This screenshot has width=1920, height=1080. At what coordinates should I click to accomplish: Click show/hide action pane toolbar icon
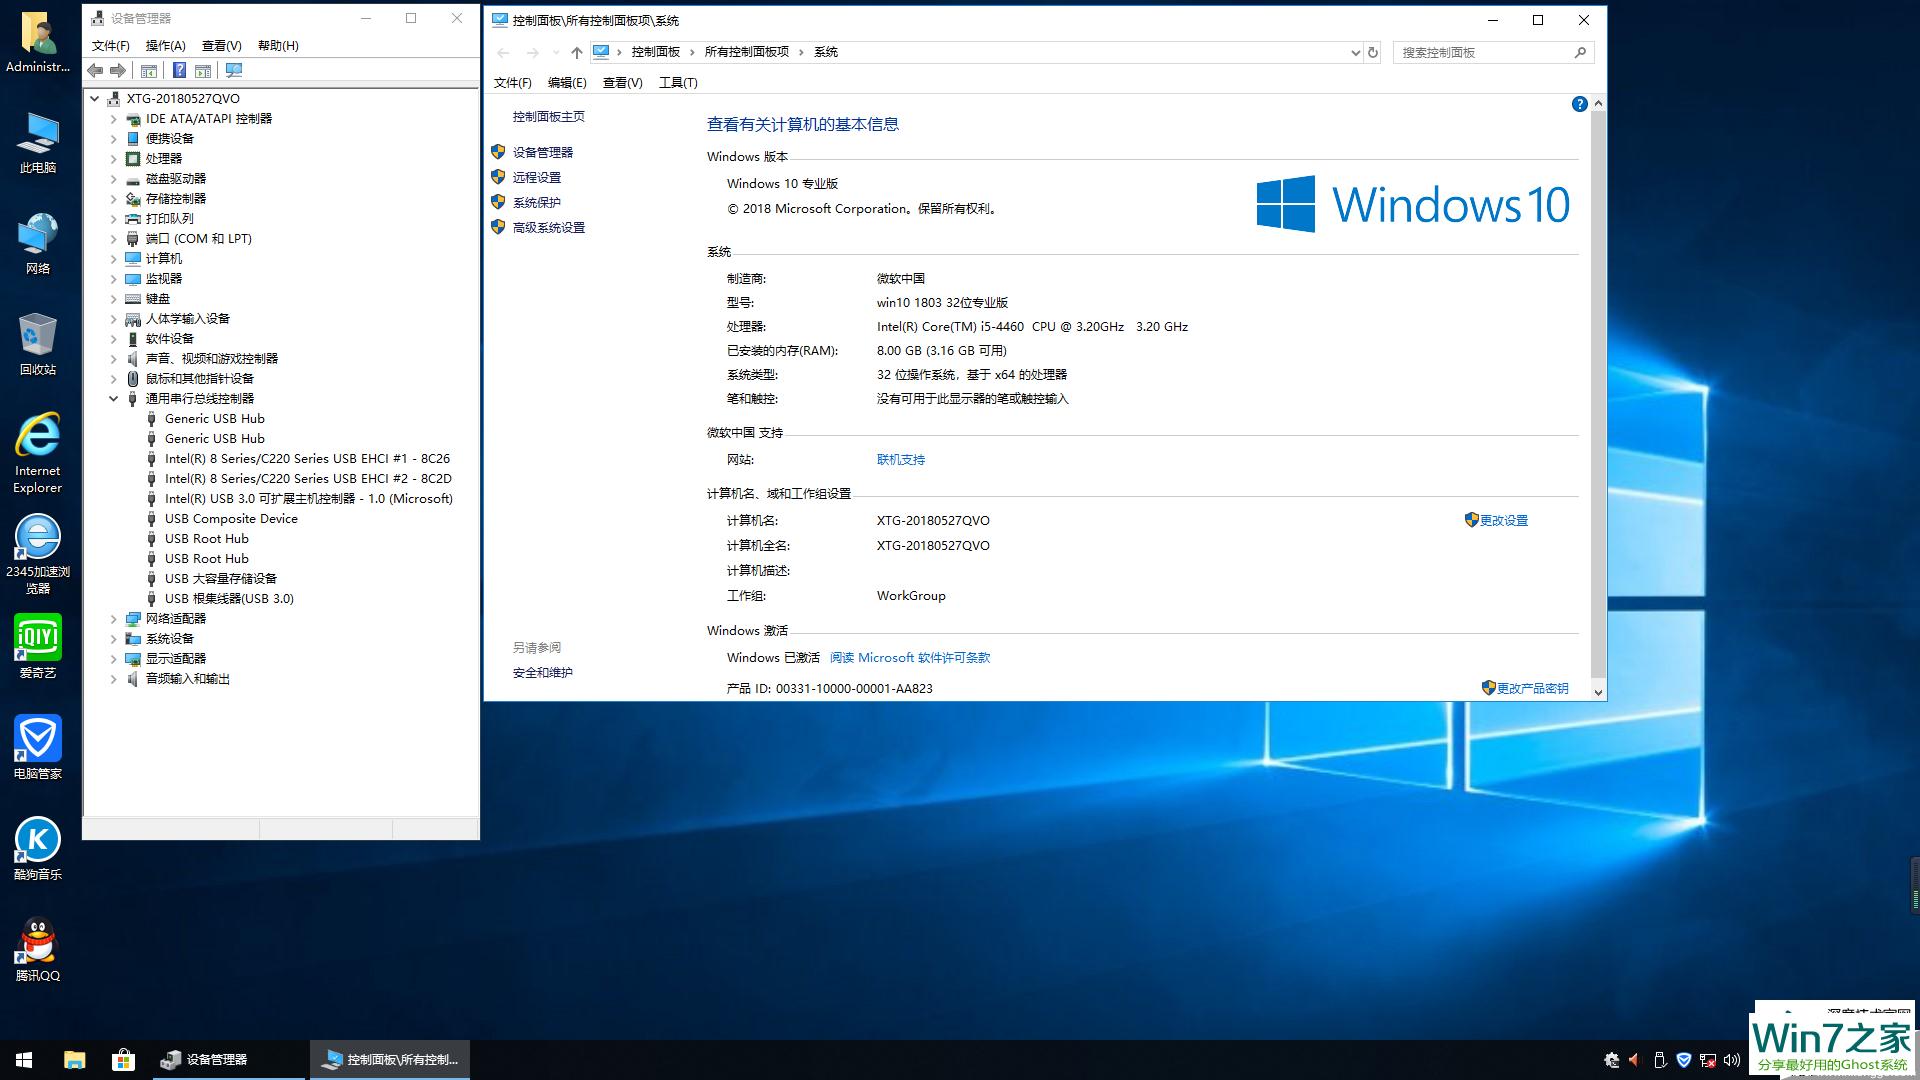click(203, 70)
